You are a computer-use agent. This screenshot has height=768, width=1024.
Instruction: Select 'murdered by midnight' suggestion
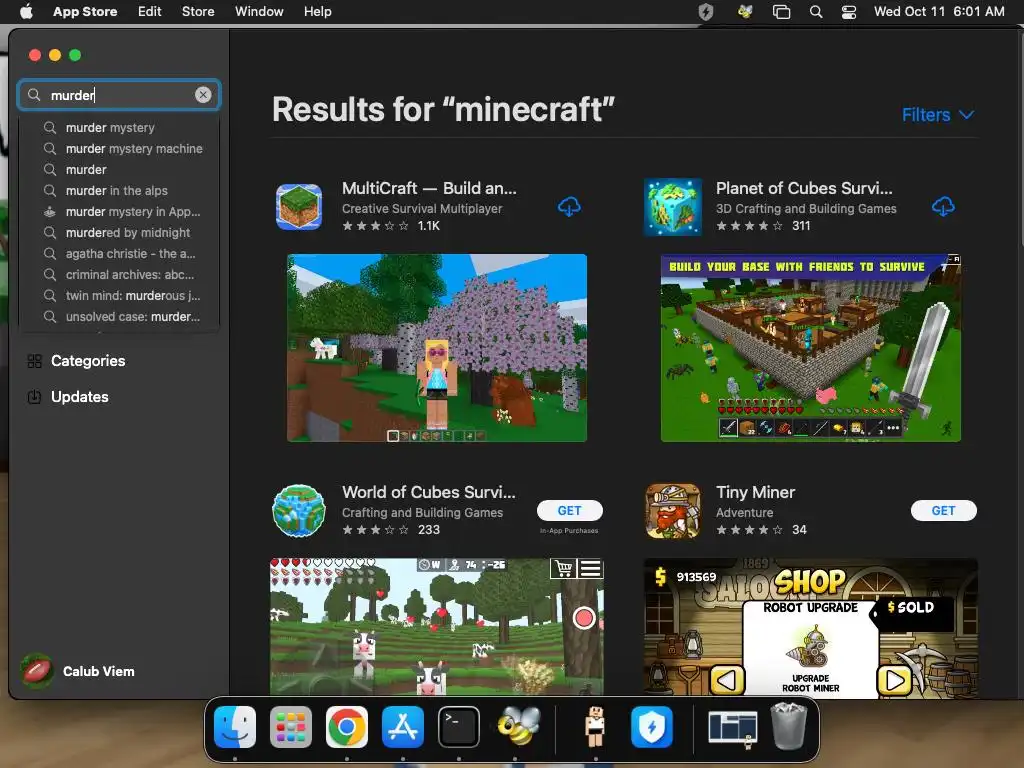click(x=120, y=232)
